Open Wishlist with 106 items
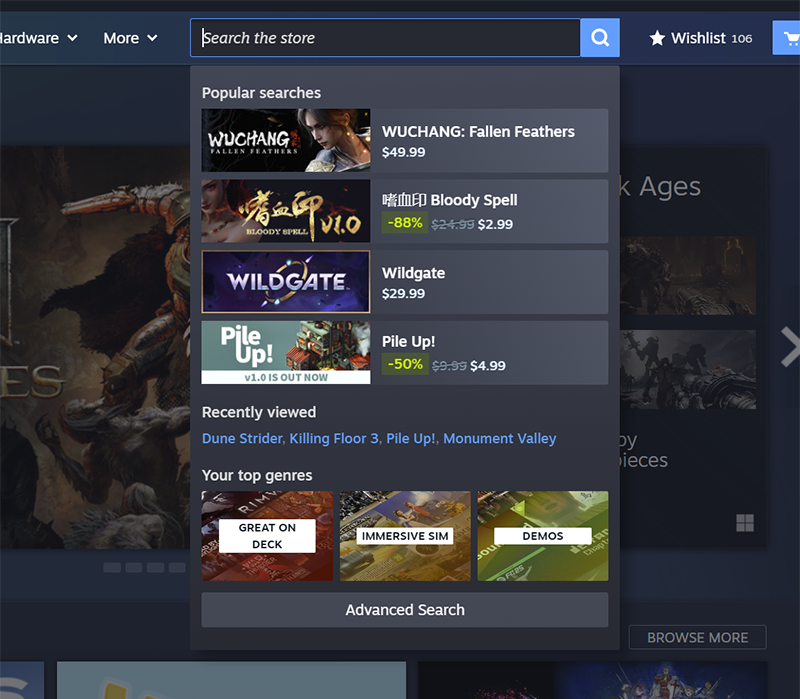The height and width of the screenshot is (699, 800). coord(701,38)
